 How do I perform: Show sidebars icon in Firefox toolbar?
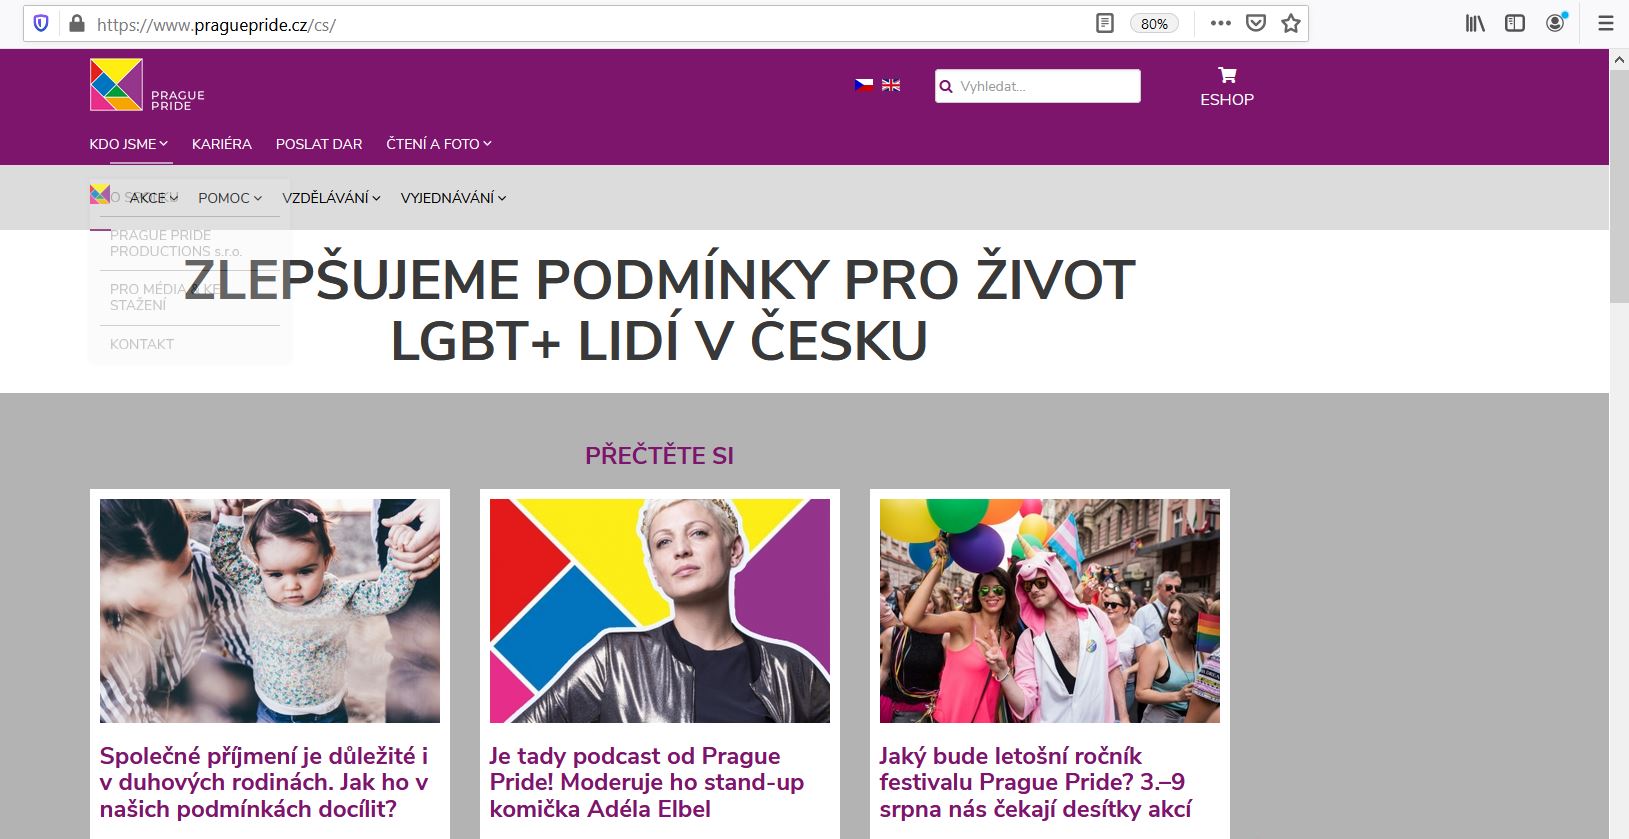tap(1515, 24)
